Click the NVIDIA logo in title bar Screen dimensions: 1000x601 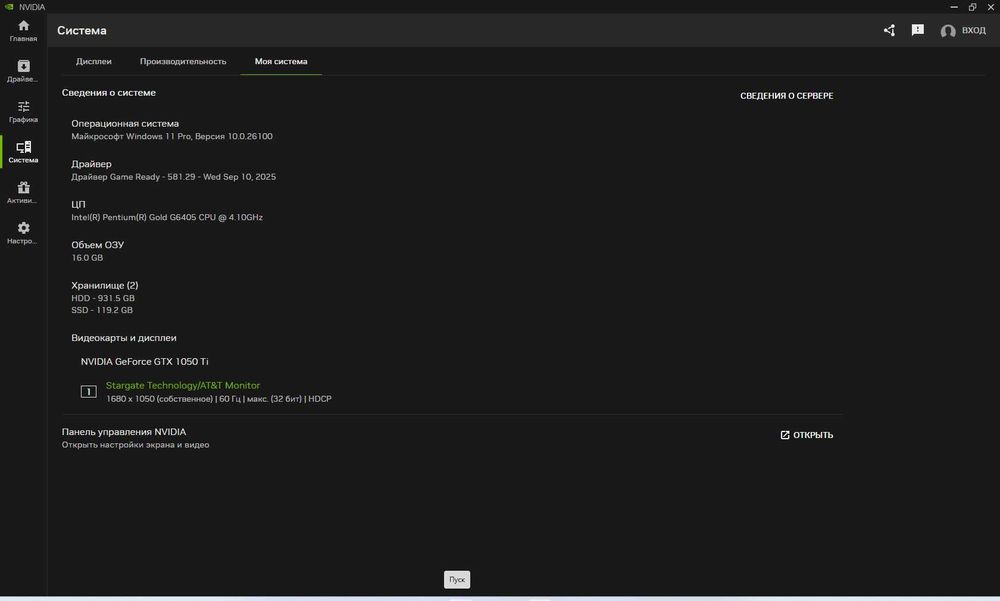click(9, 6)
